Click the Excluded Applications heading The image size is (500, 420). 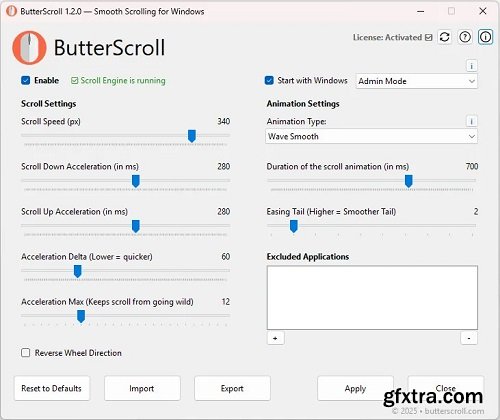point(308,257)
